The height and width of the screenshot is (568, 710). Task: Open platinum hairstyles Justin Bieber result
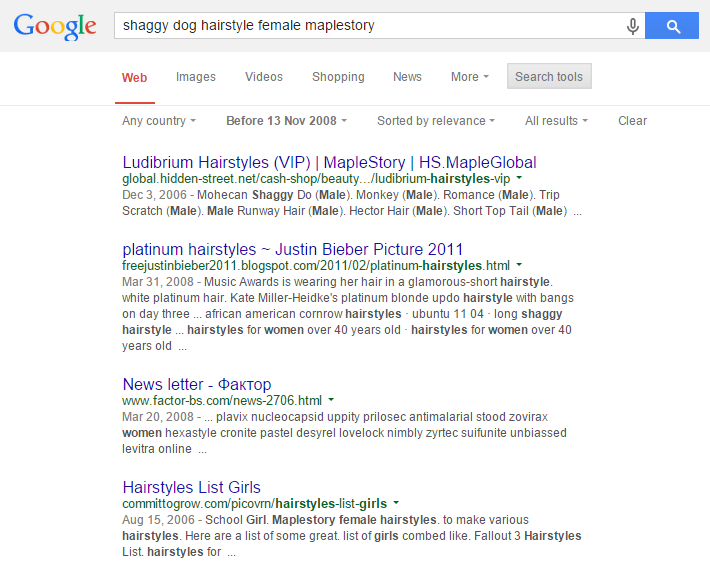pos(293,249)
